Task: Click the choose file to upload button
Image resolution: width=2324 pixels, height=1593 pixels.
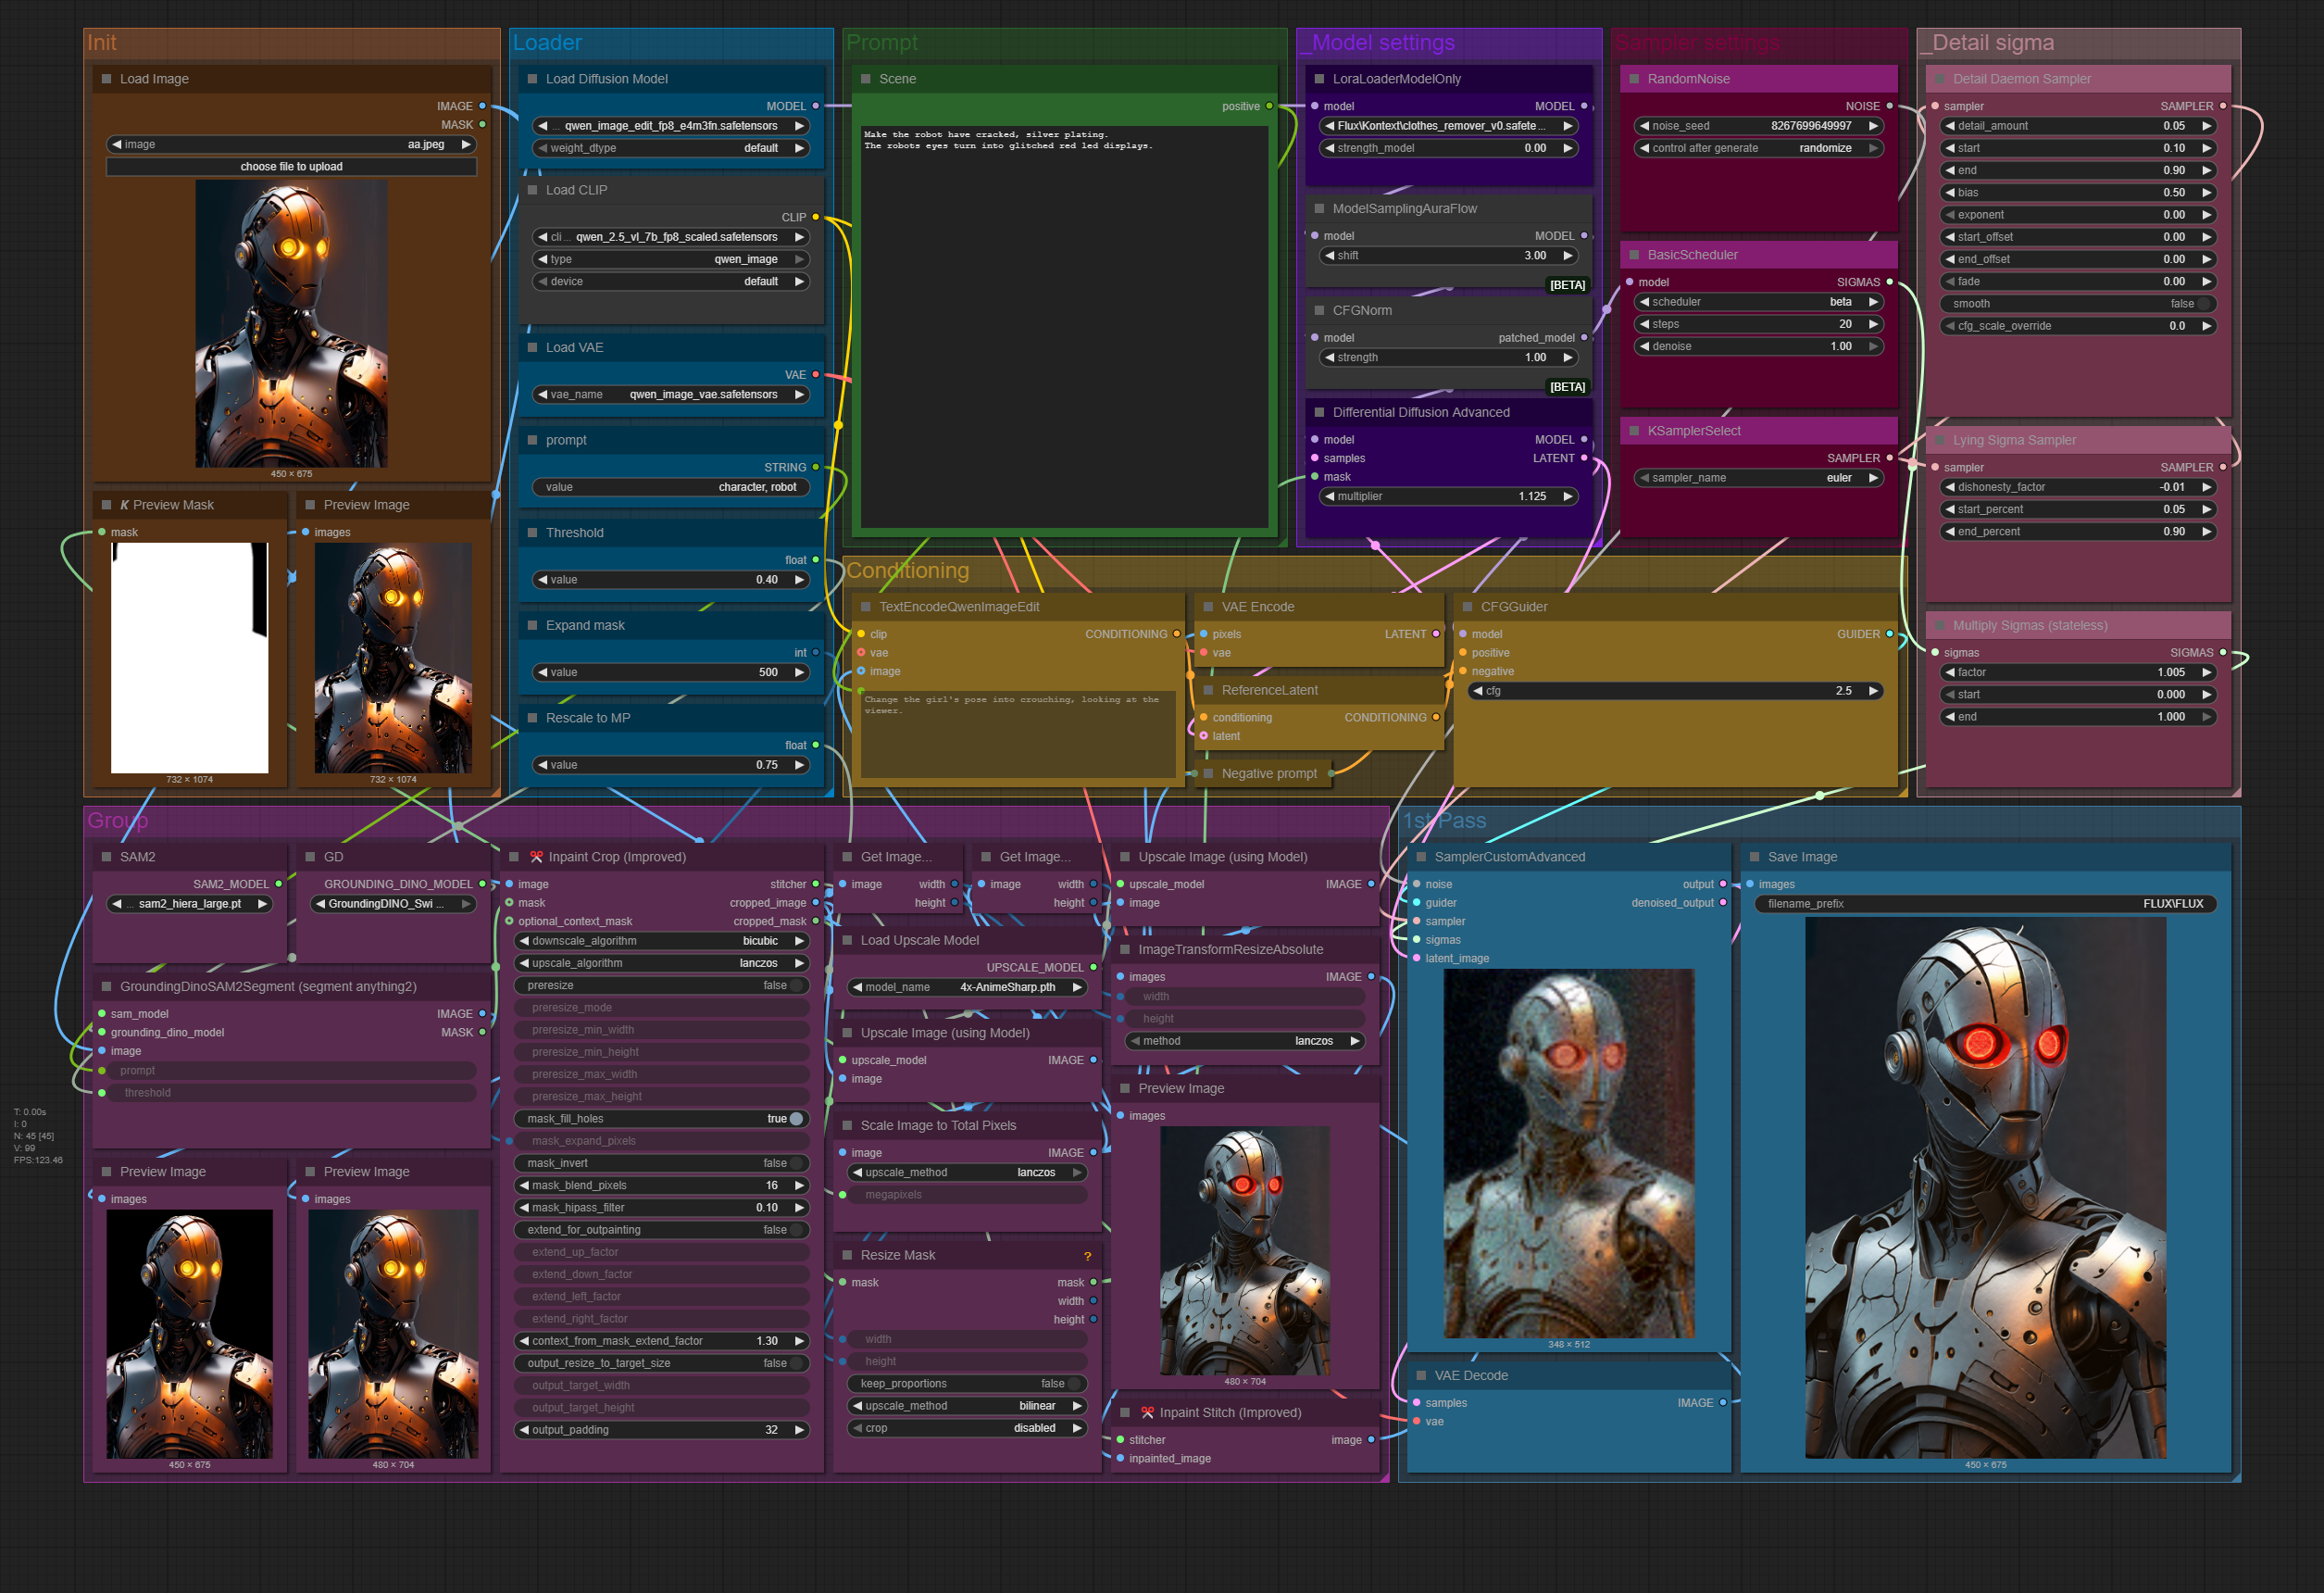Action: click(x=291, y=167)
